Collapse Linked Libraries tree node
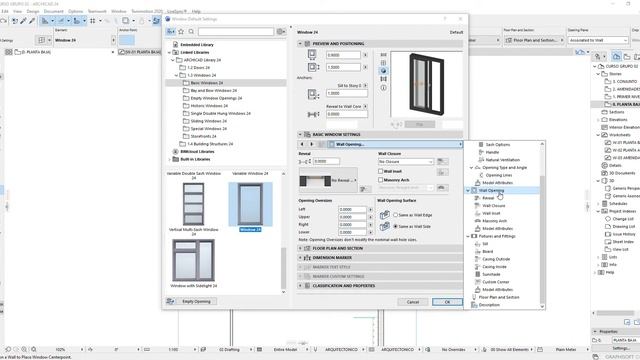This screenshot has height=360, width=640. click(x=169, y=52)
